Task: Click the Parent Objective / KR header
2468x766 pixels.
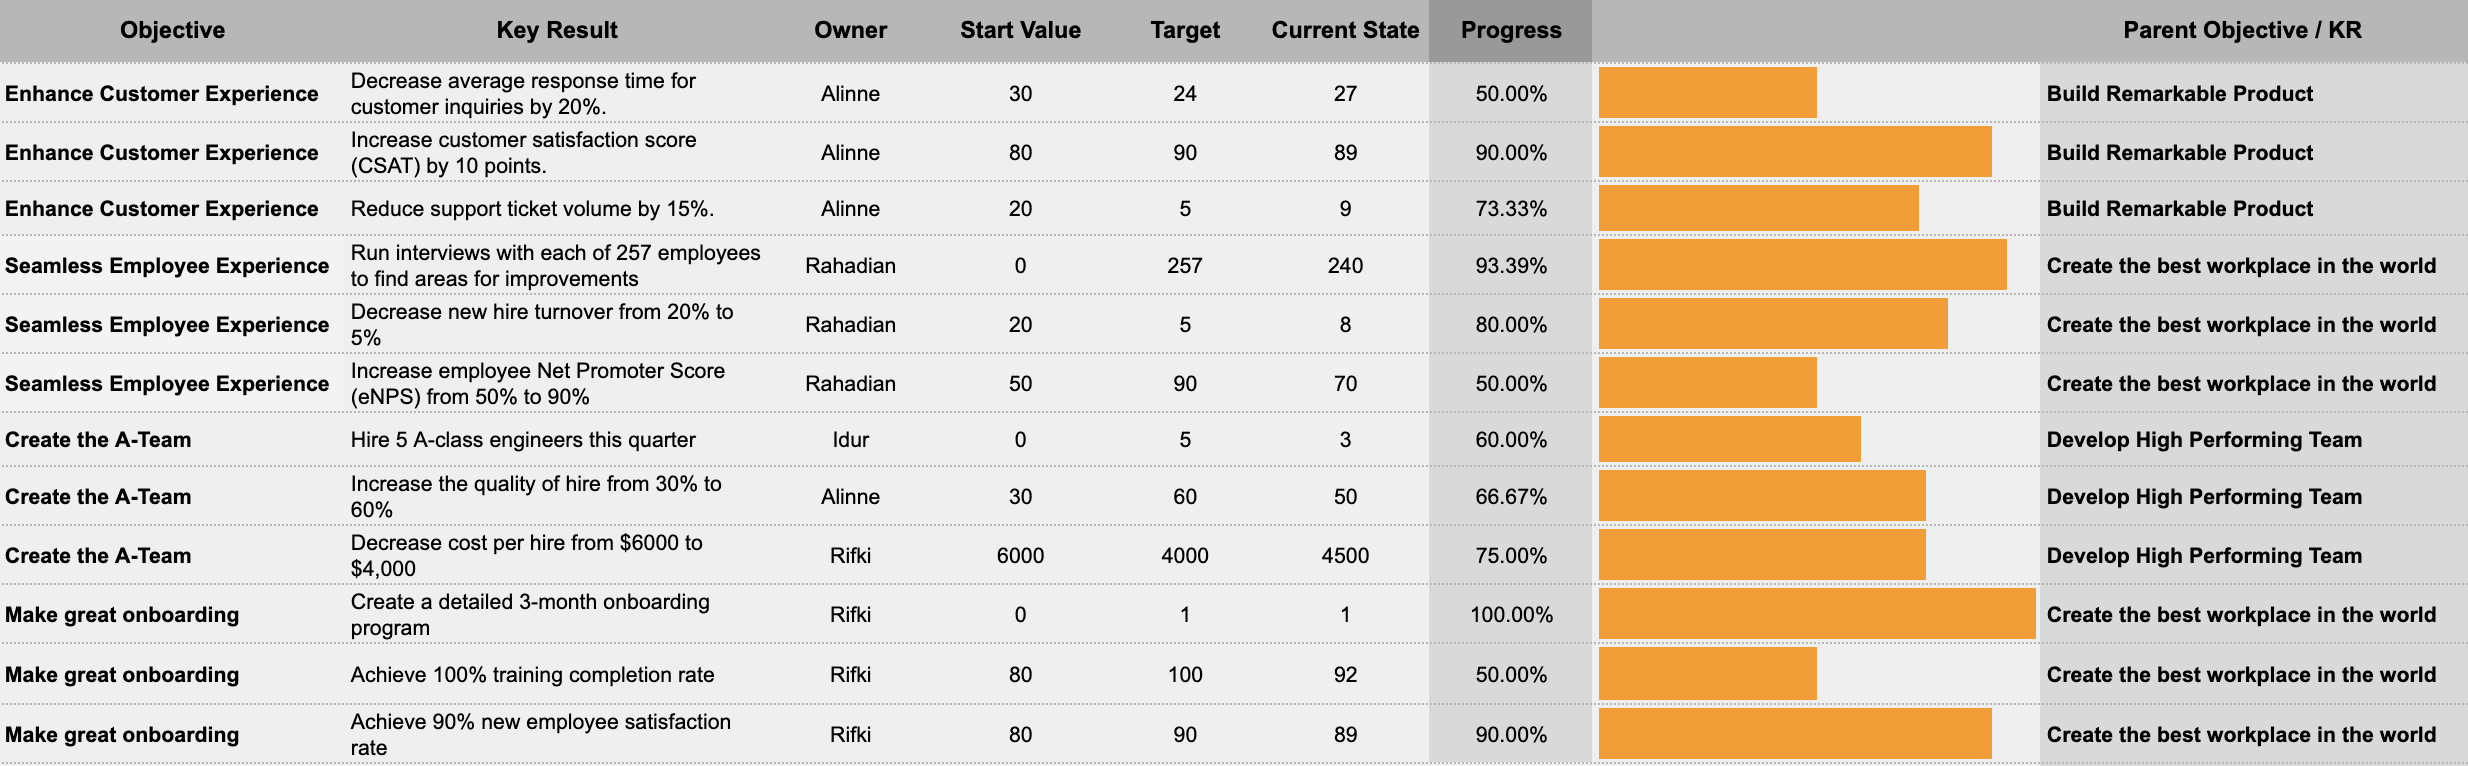Action: pyautogui.click(x=2242, y=30)
